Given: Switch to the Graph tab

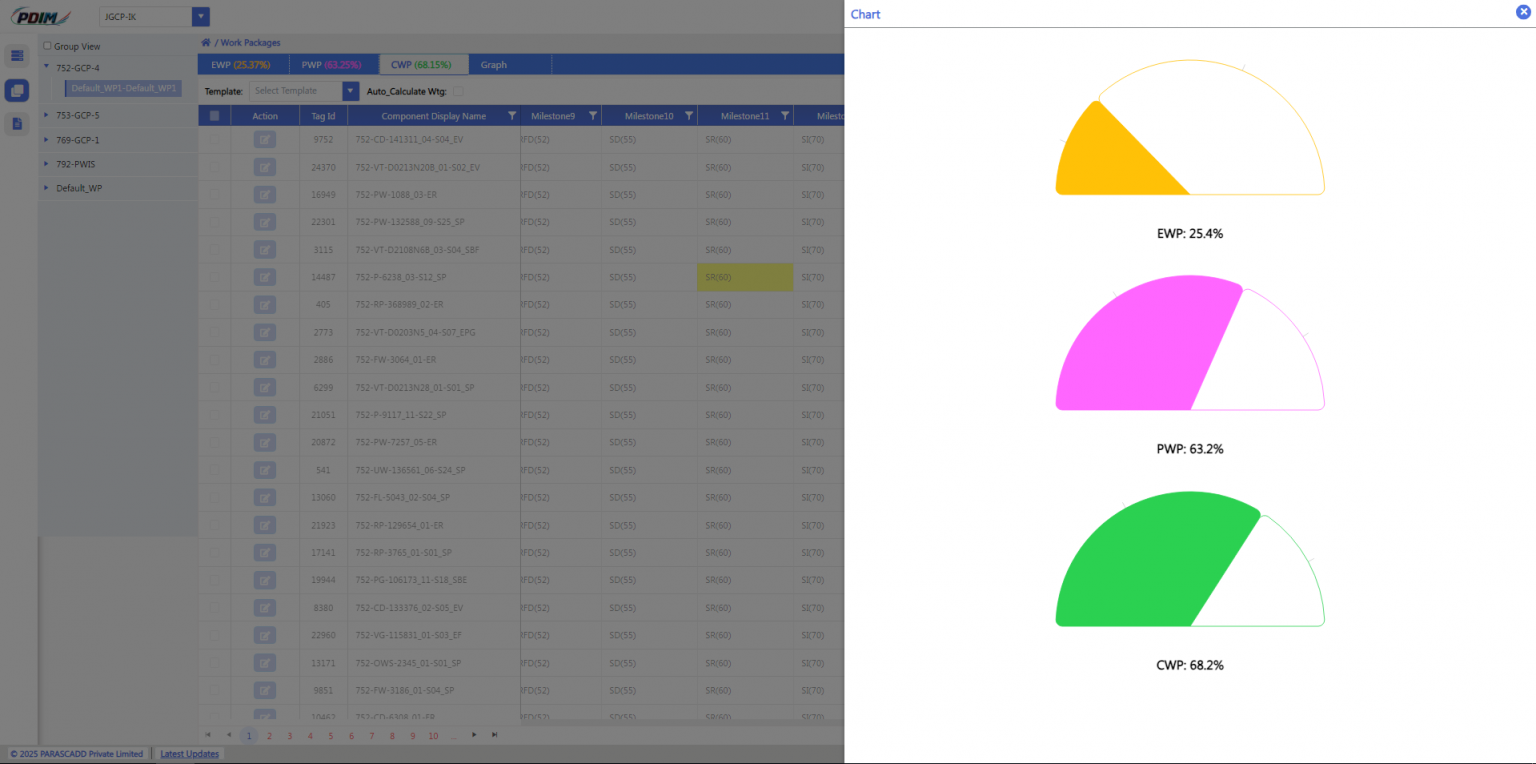Looking at the screenshot, I should click(x=493, y=65).
